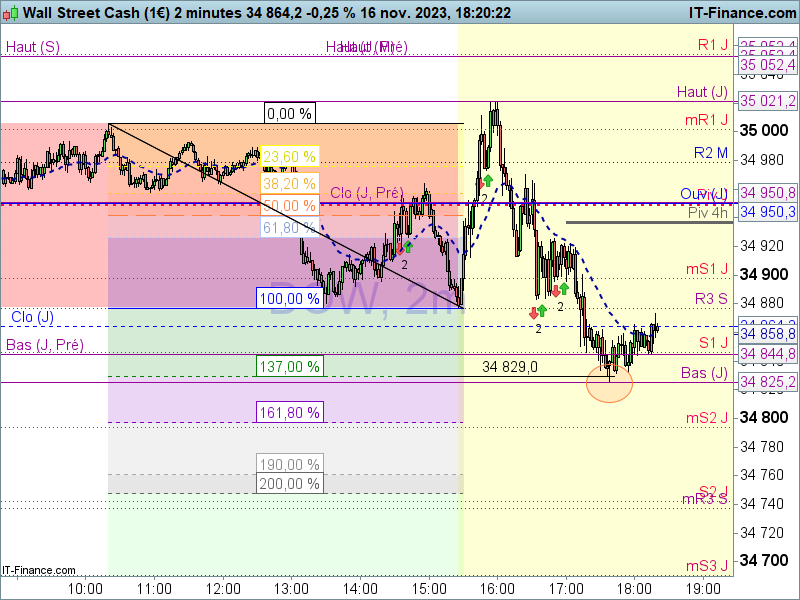Click the 34 900 price axis value

click(x=764, y=274)
